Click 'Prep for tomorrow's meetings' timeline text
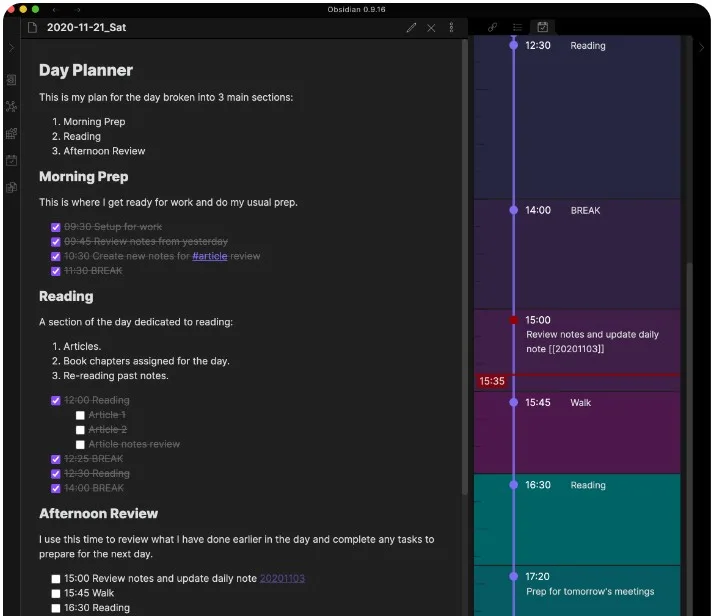This screenshot has width=714, height=616. [x=590, y=591]
